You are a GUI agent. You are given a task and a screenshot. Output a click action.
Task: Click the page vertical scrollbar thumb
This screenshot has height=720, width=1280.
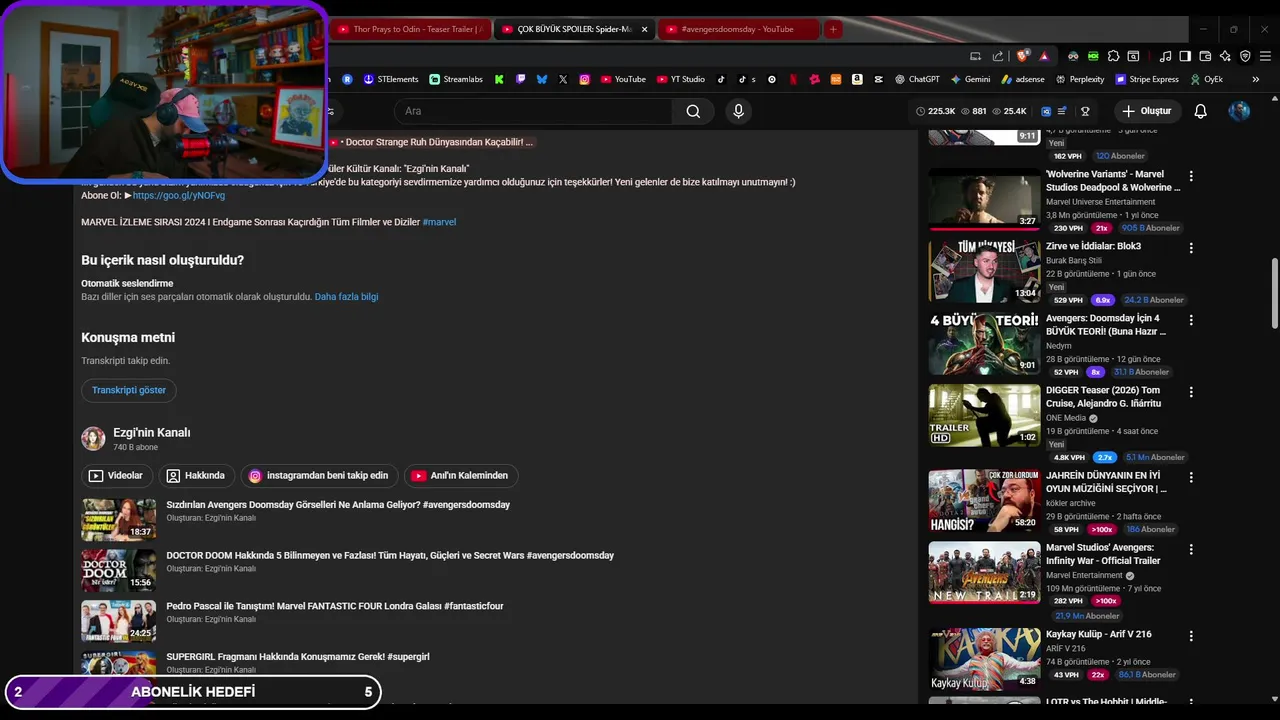[1274, 293]
